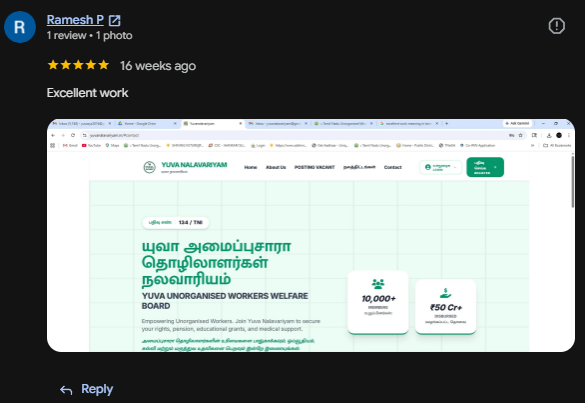Open the attached review photo
585x403 pixels.
point(311,235)
